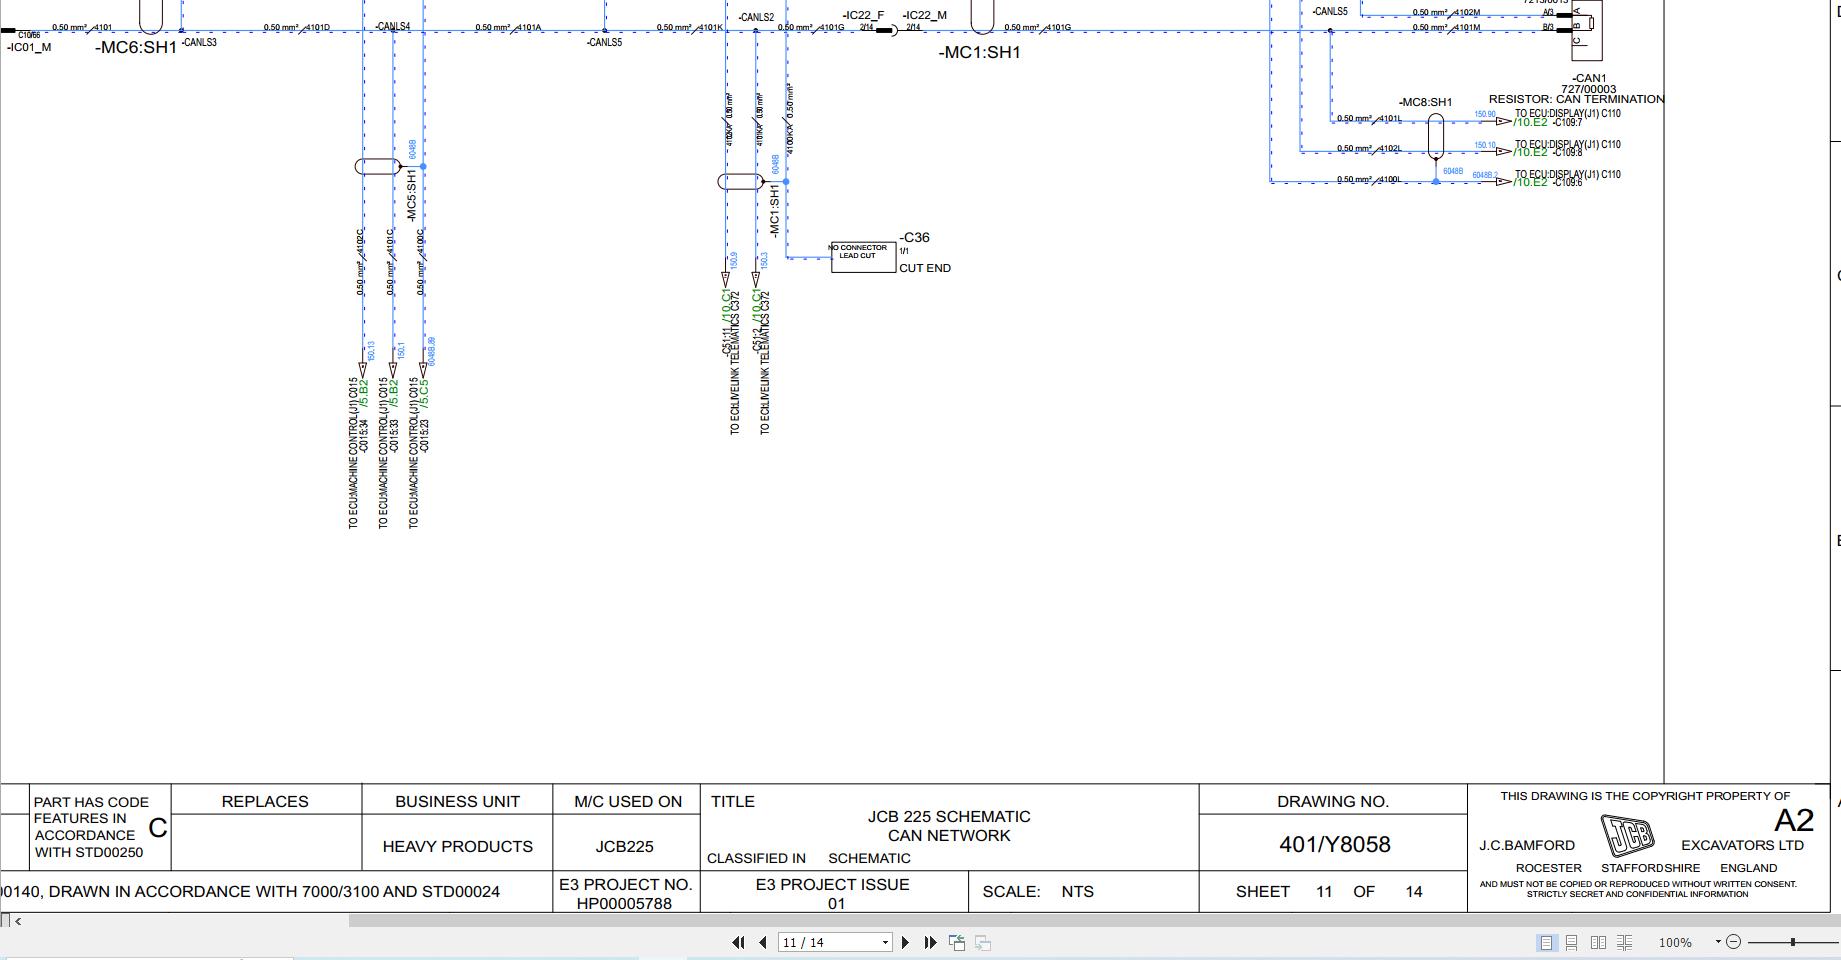Click the -MC6:SH1 label
Viewport: 1841px width, 960px height.
click(136, 48)
